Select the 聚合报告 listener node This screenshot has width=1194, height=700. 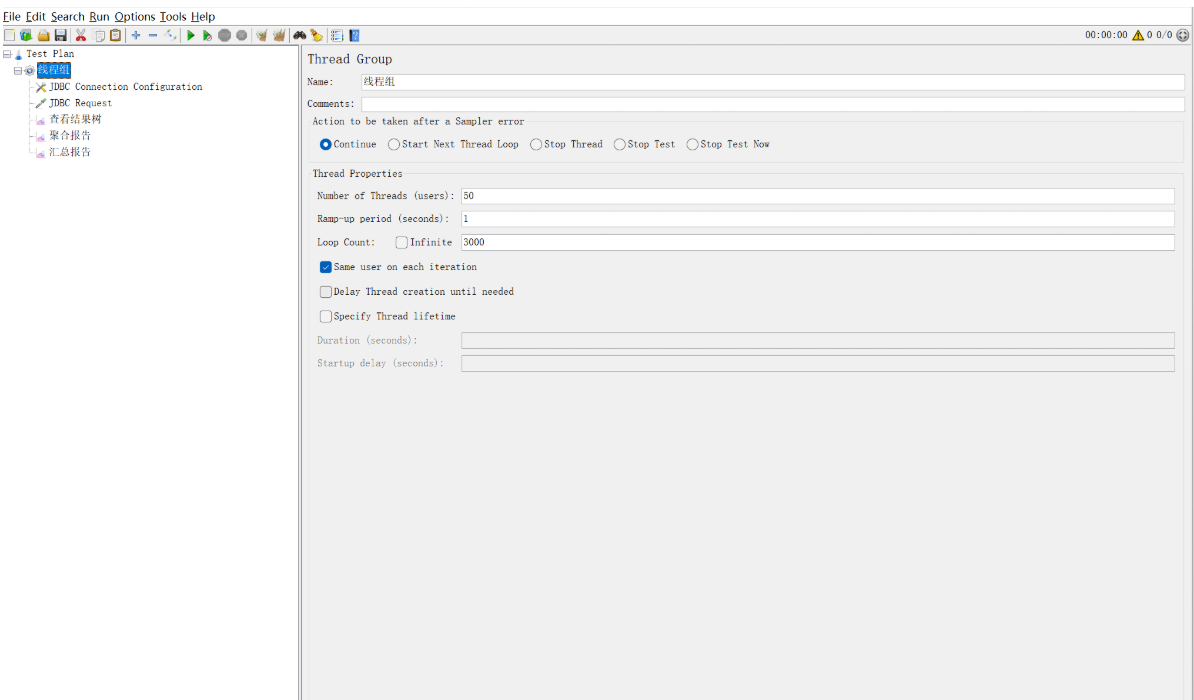pos(70,136)
